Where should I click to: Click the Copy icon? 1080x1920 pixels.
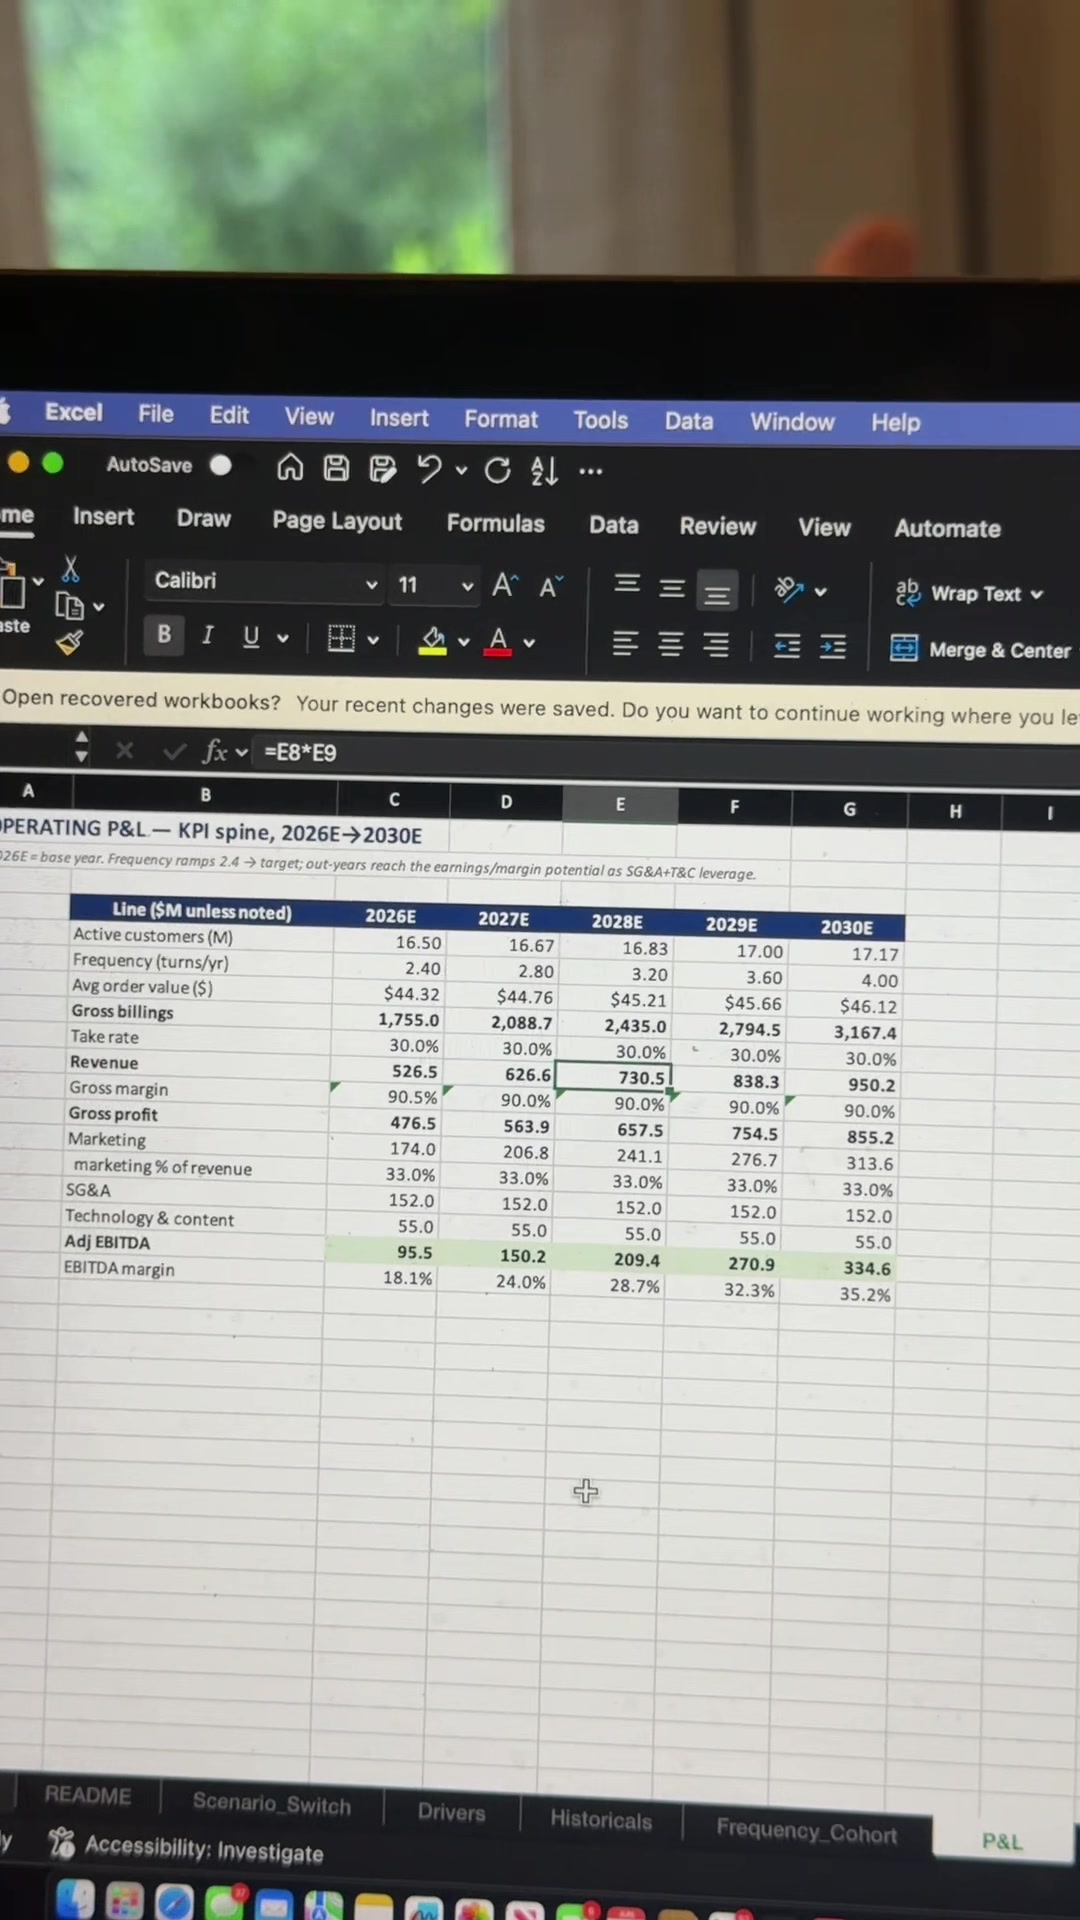click(69, 606)
